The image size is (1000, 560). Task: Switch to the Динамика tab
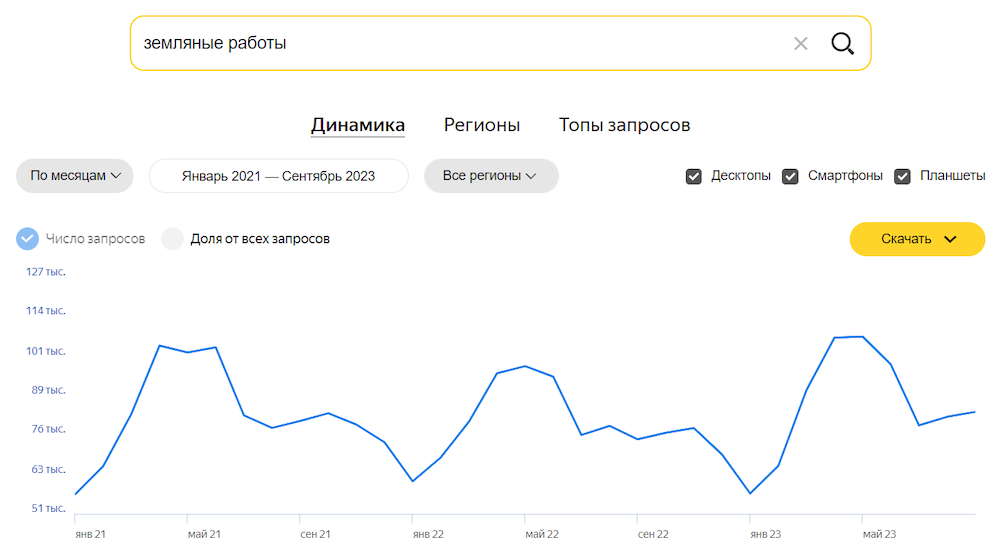[x=357, y=125]
